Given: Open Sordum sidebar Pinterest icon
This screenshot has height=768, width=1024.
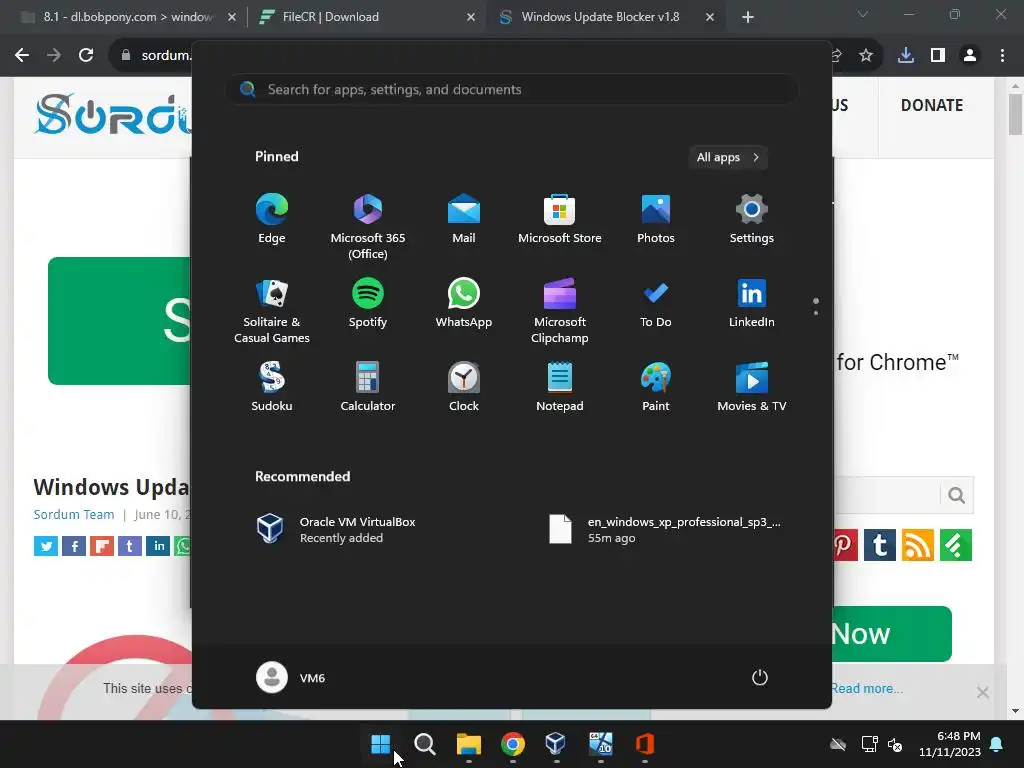Looking at the screenshot, I should click(845, 545).
